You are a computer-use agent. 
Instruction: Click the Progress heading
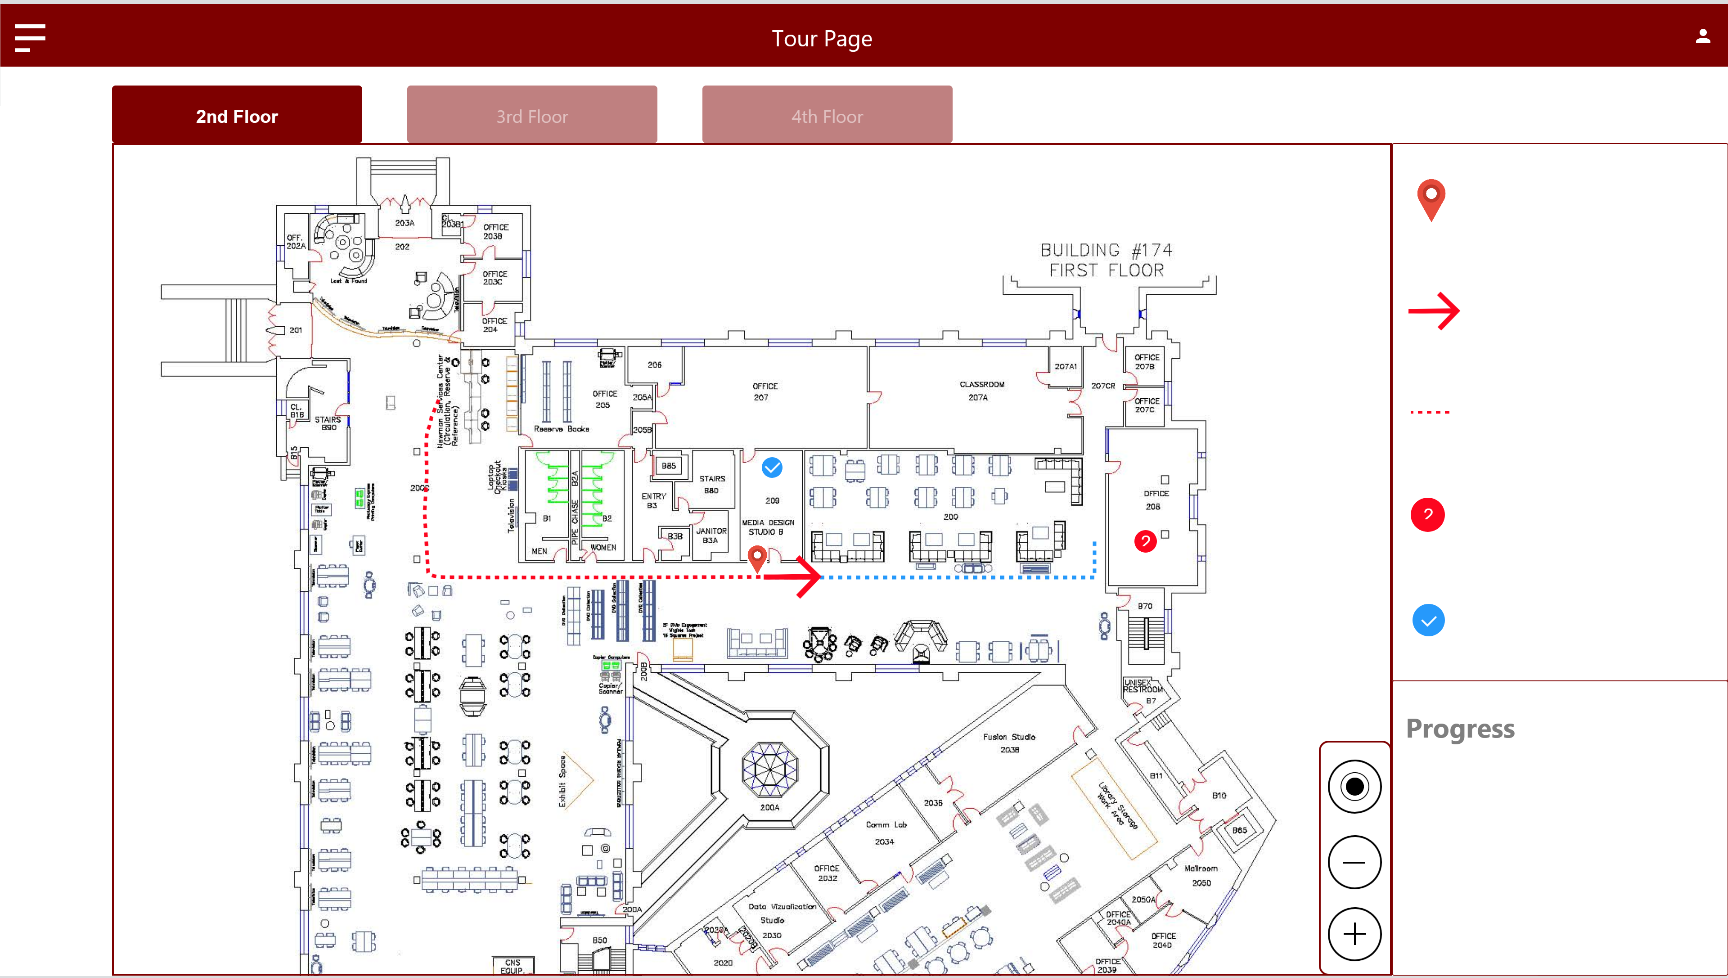coord(1460,729)
